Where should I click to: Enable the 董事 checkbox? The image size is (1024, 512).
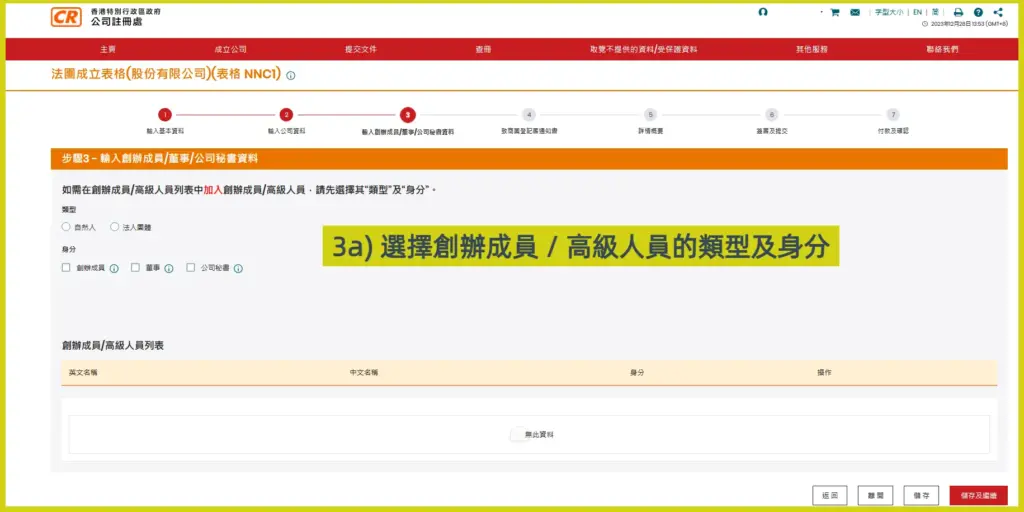[136, 268]
